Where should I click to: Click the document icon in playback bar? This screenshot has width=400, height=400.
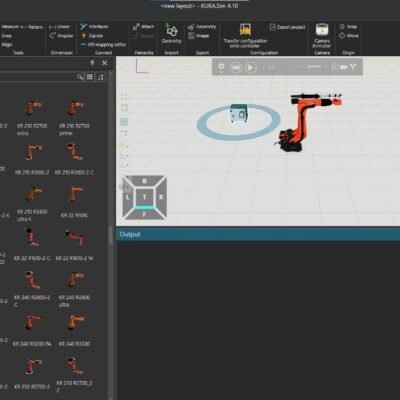(335, 67)
